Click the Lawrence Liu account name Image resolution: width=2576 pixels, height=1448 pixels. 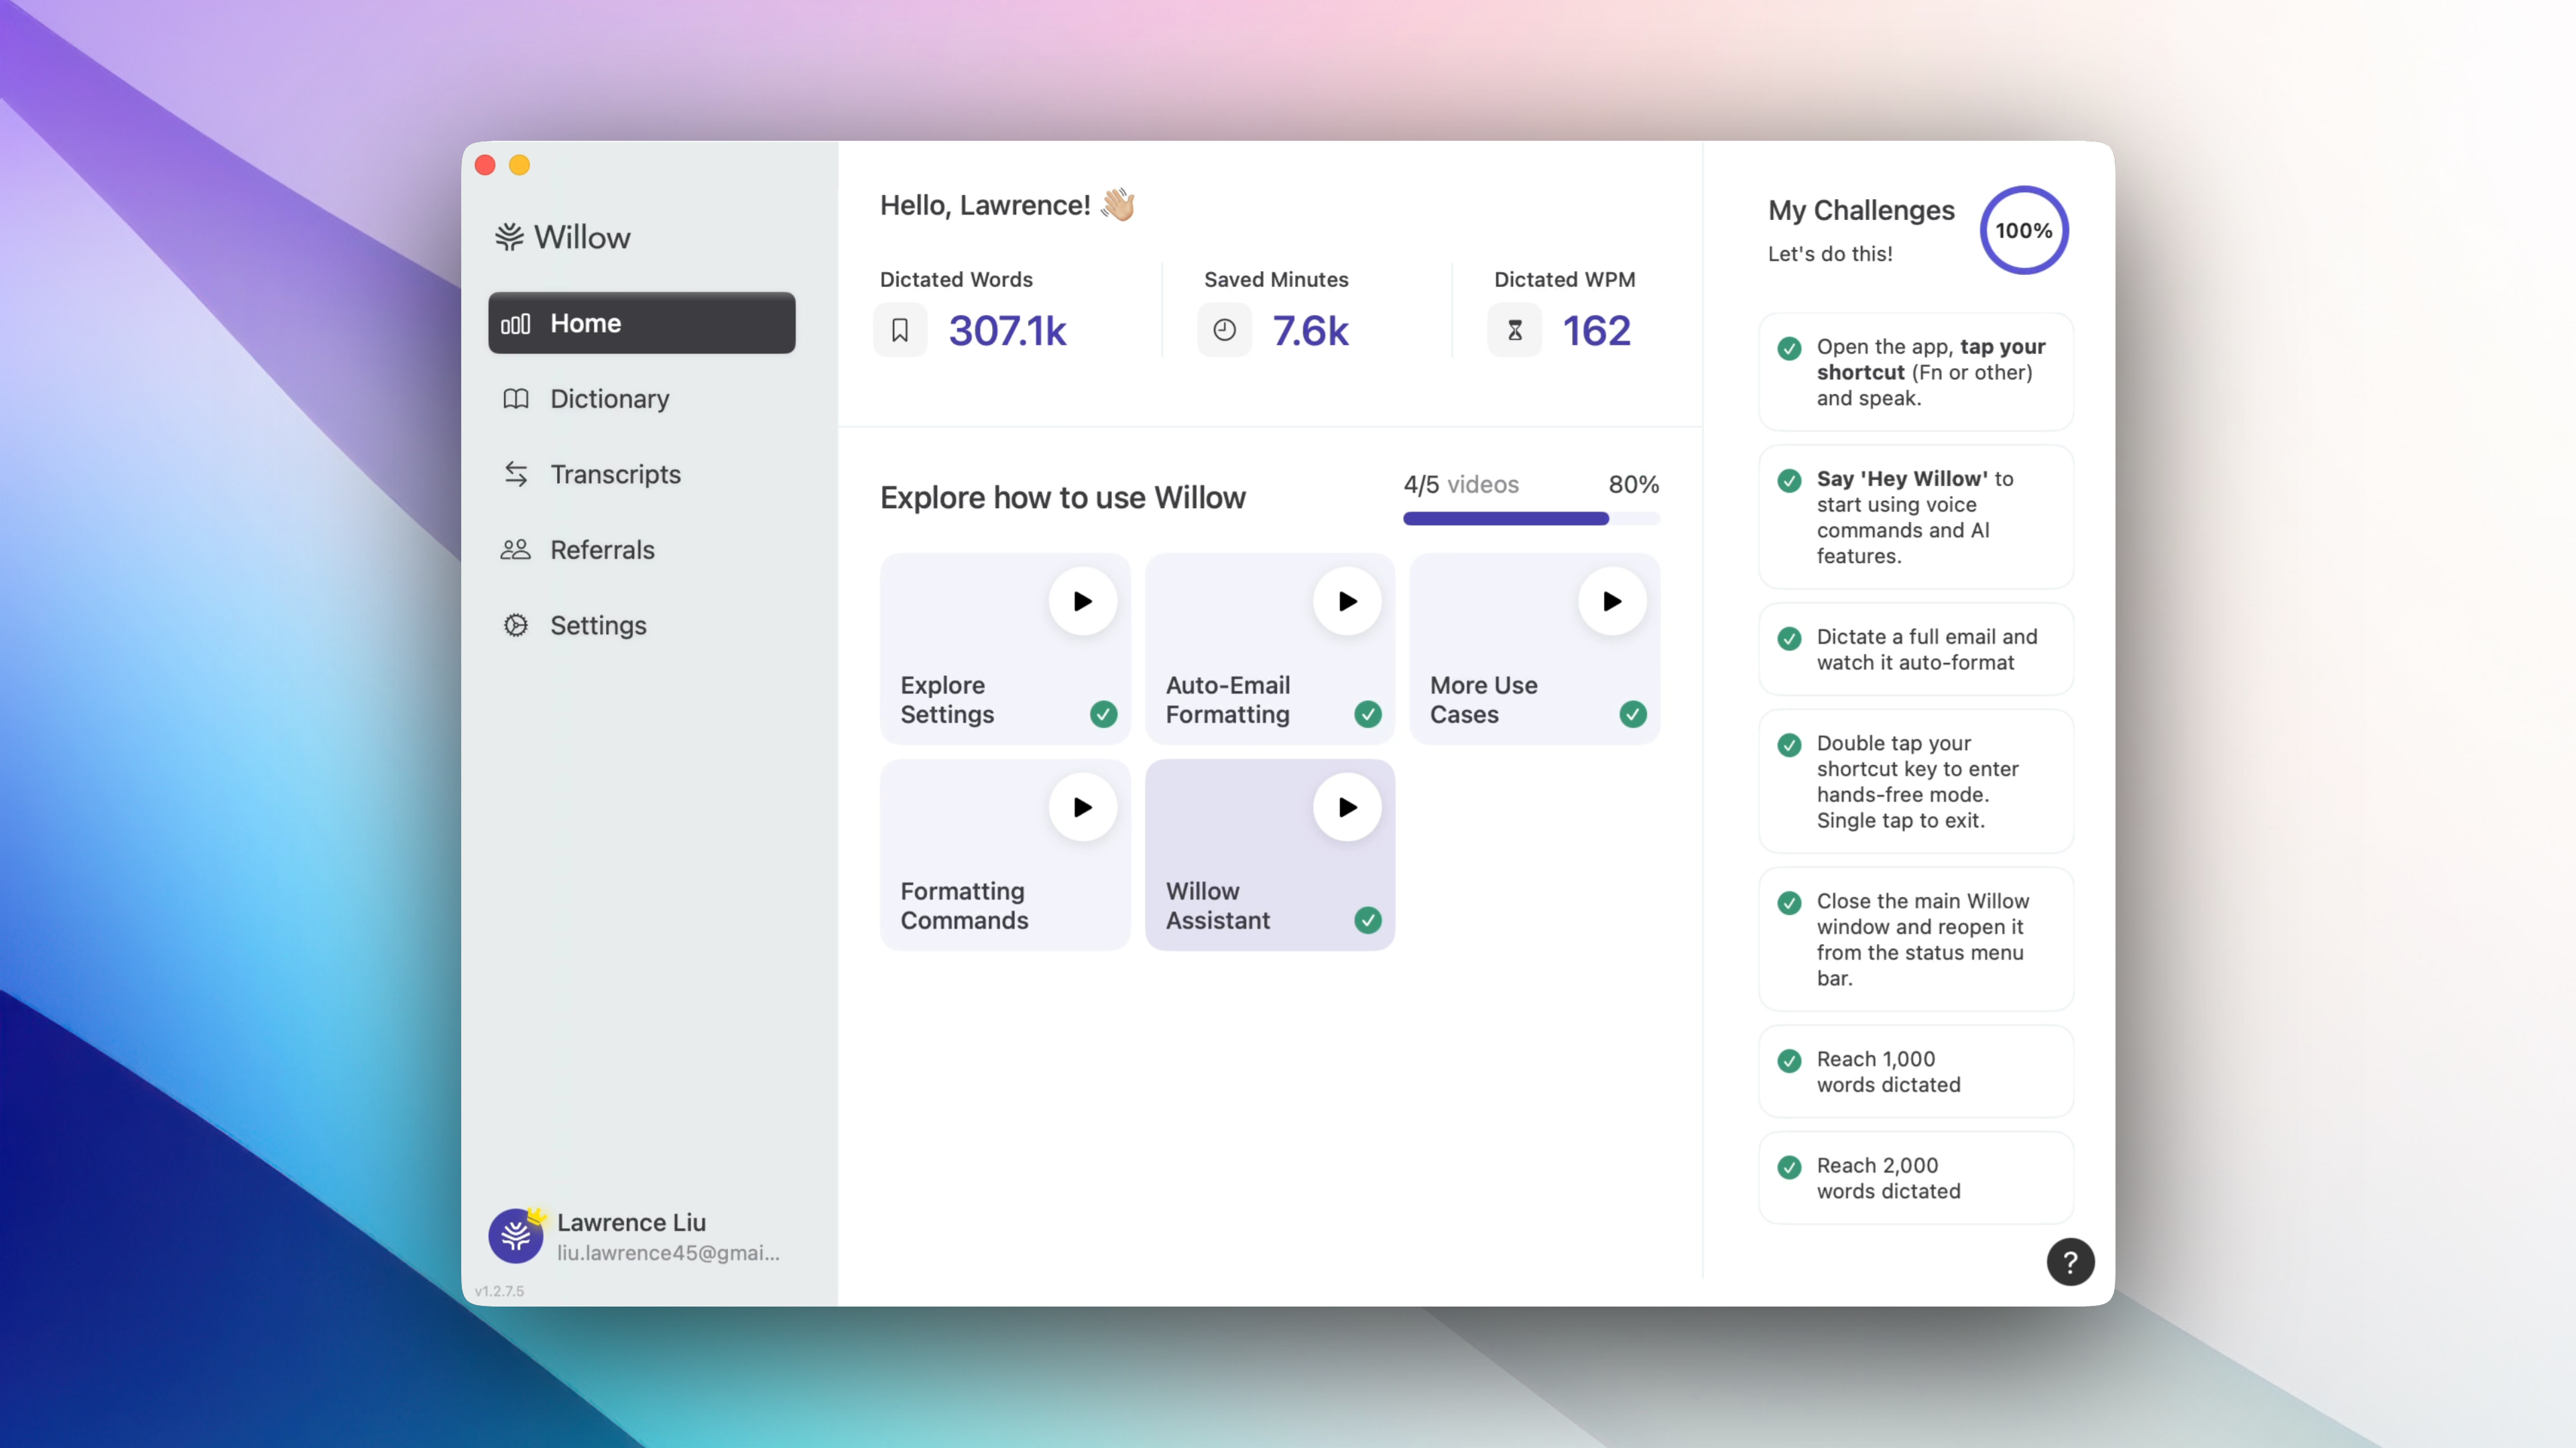tap(631, 1222)
